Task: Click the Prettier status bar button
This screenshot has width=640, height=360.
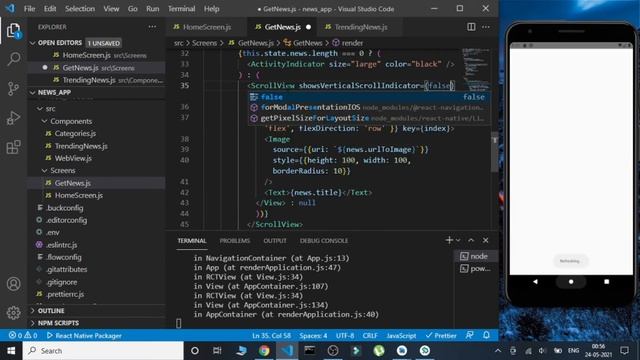Action: click(x=441, y=336)
